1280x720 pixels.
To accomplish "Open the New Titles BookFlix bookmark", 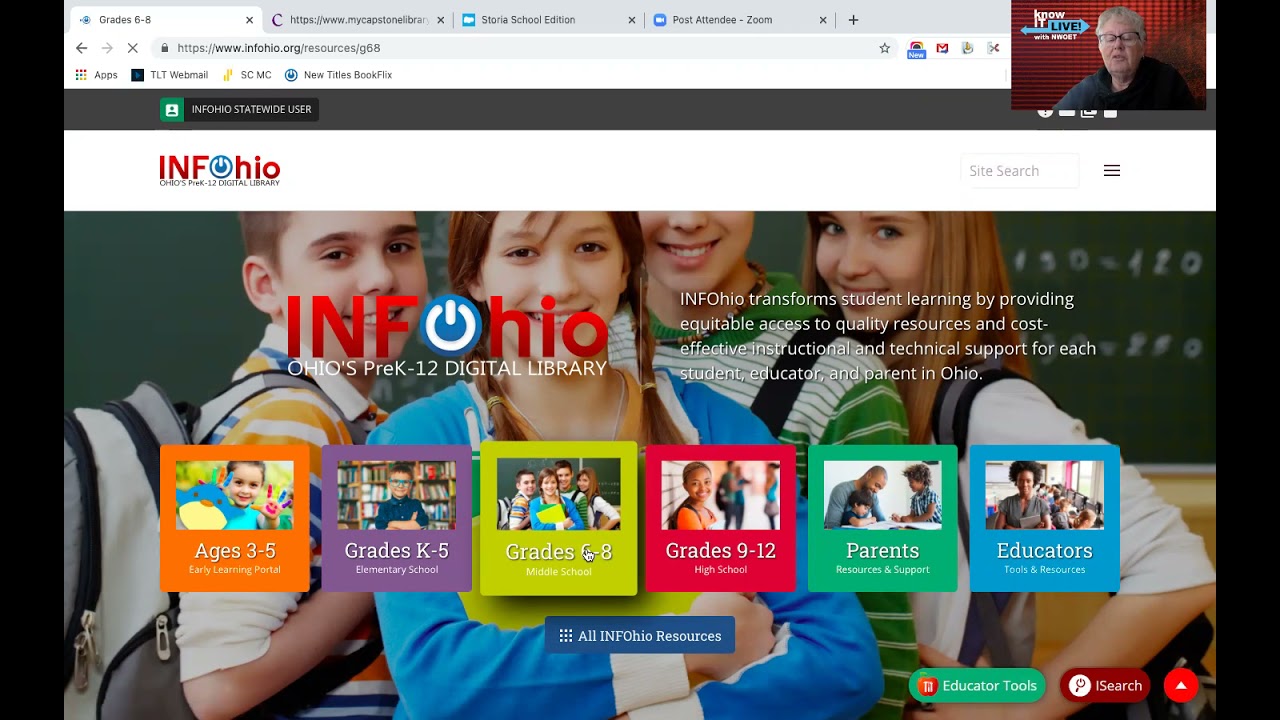I will [339, 75].
